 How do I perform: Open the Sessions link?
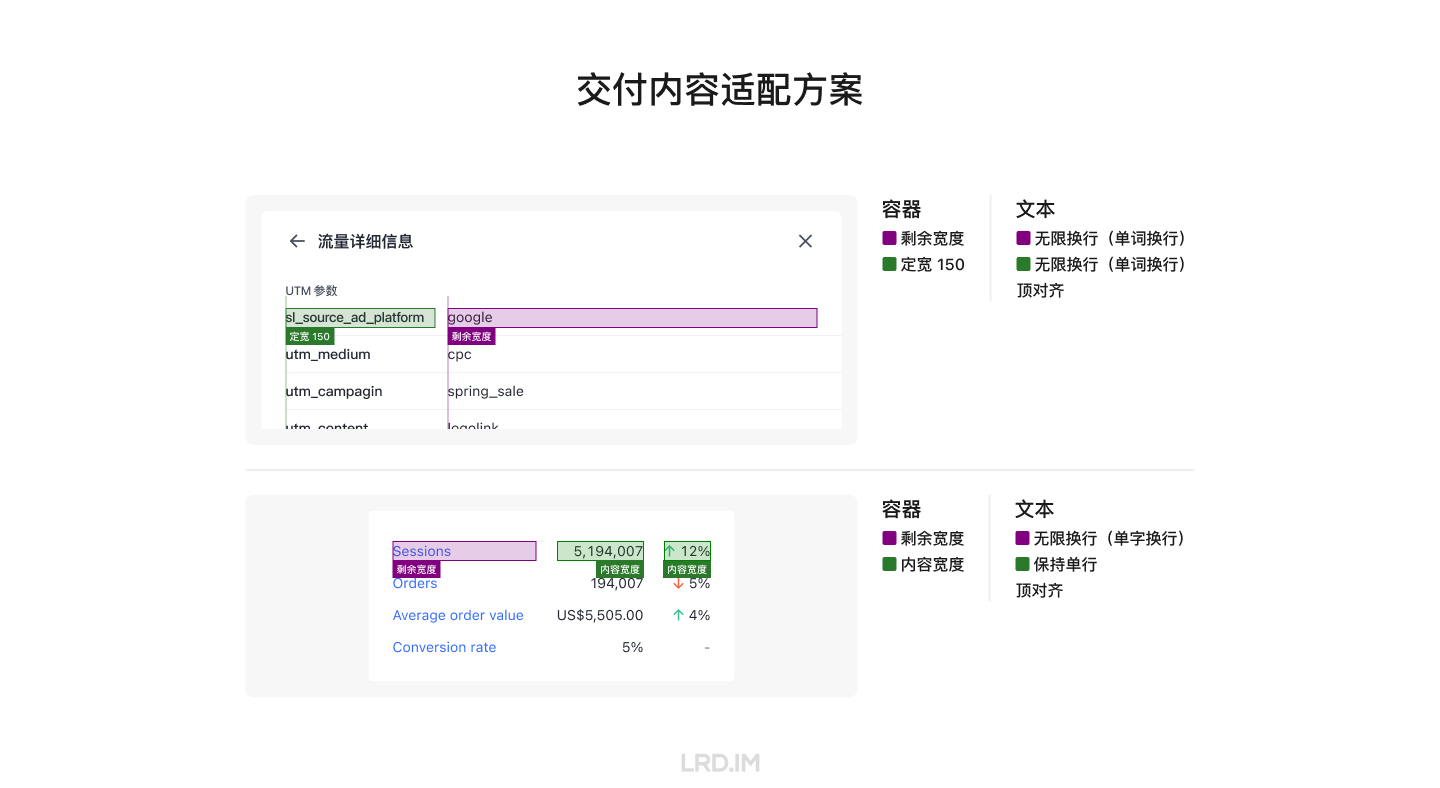(422, 551)
